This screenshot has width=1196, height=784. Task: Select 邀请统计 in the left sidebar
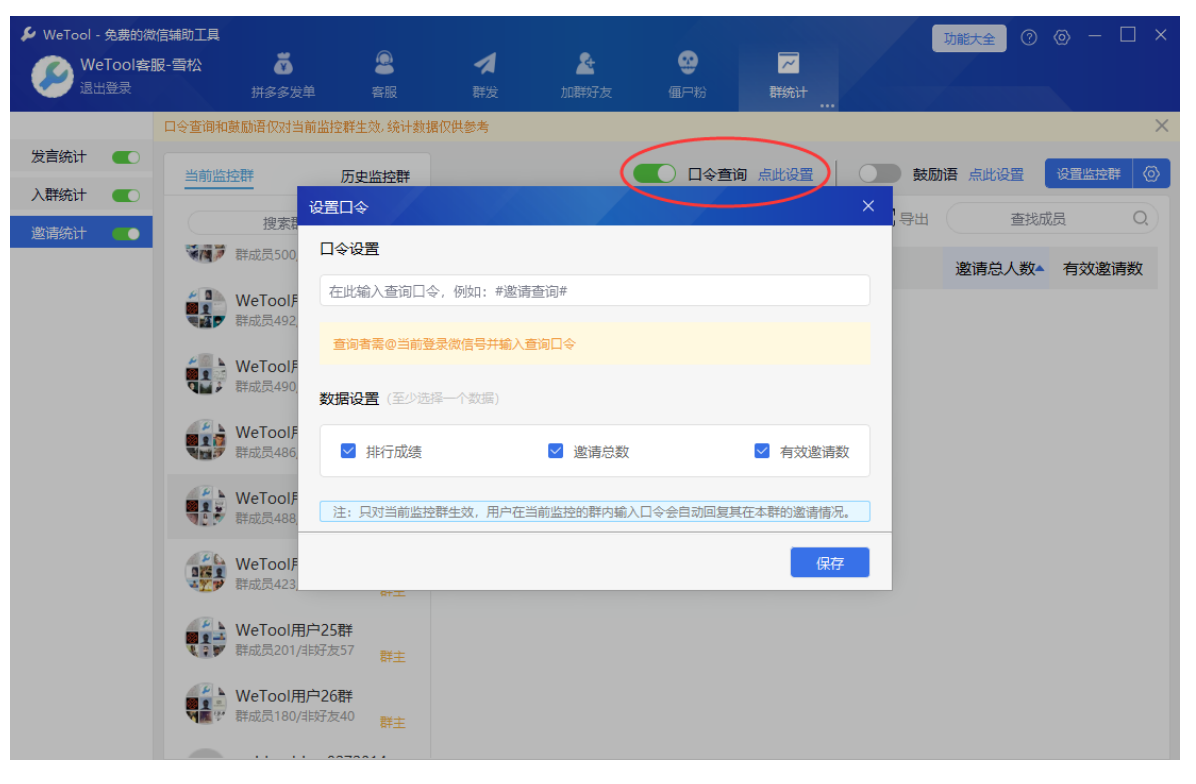click(x=59, y=233)
